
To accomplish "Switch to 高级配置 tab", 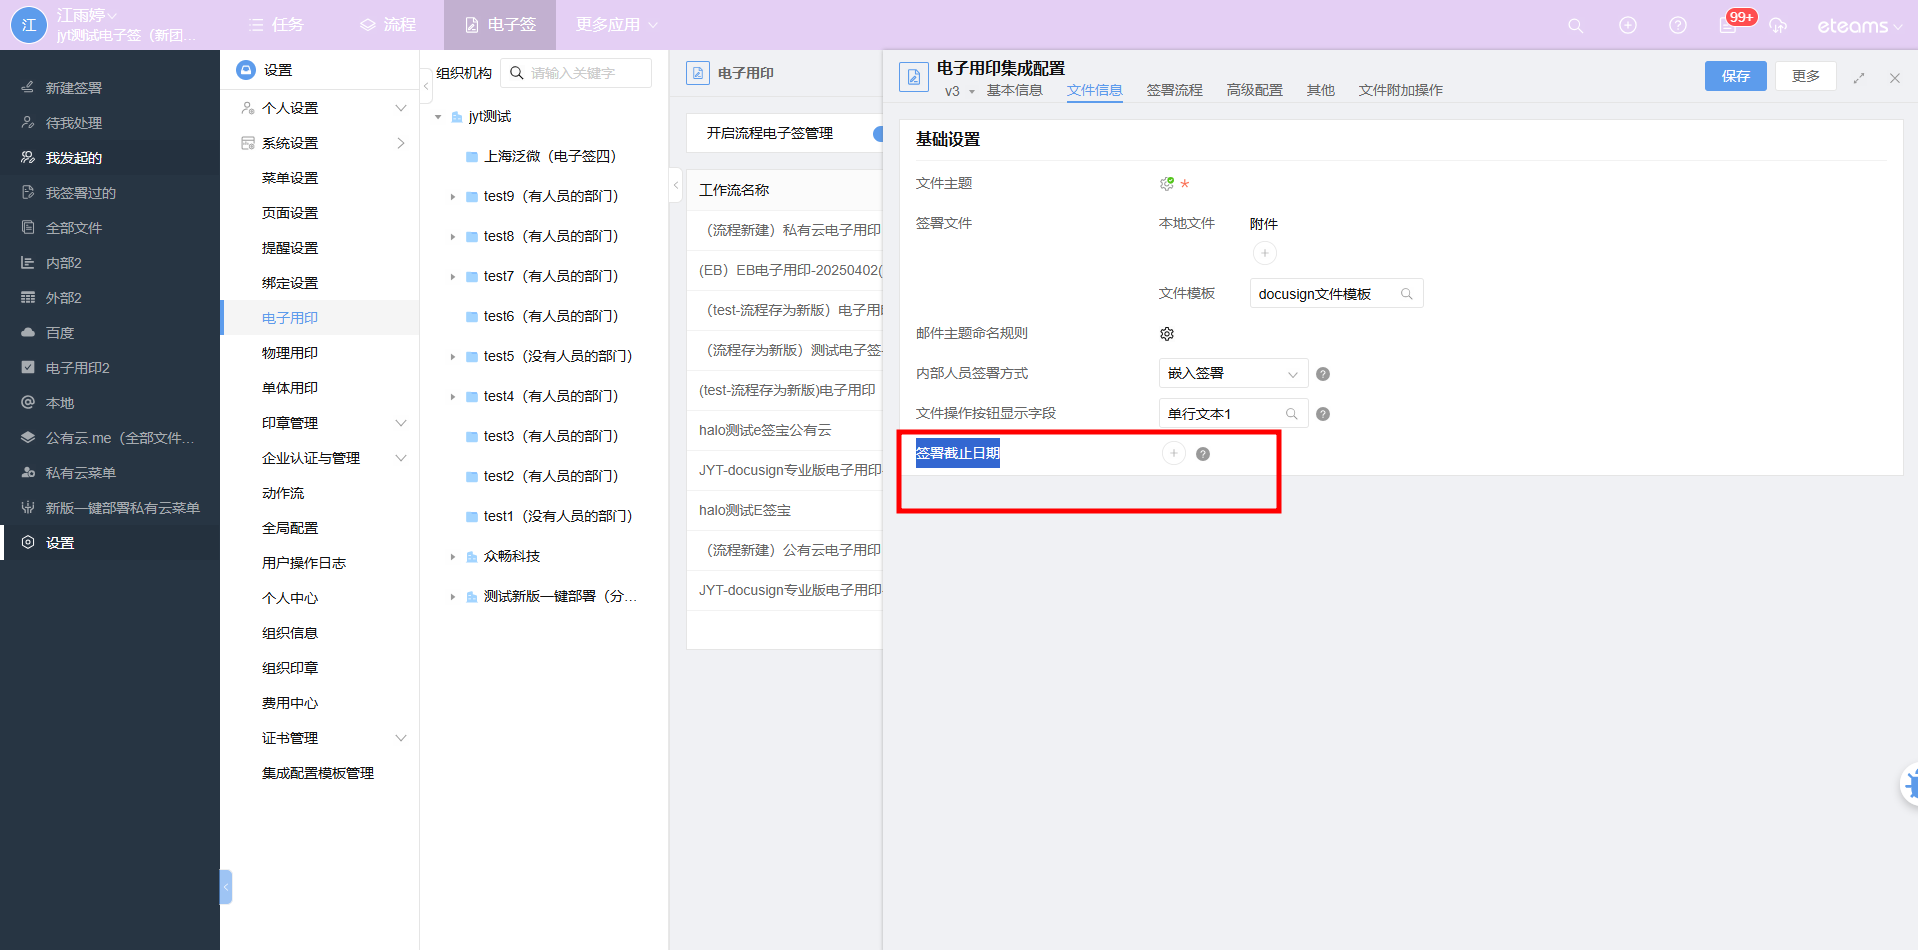I will pos(1254,90).
